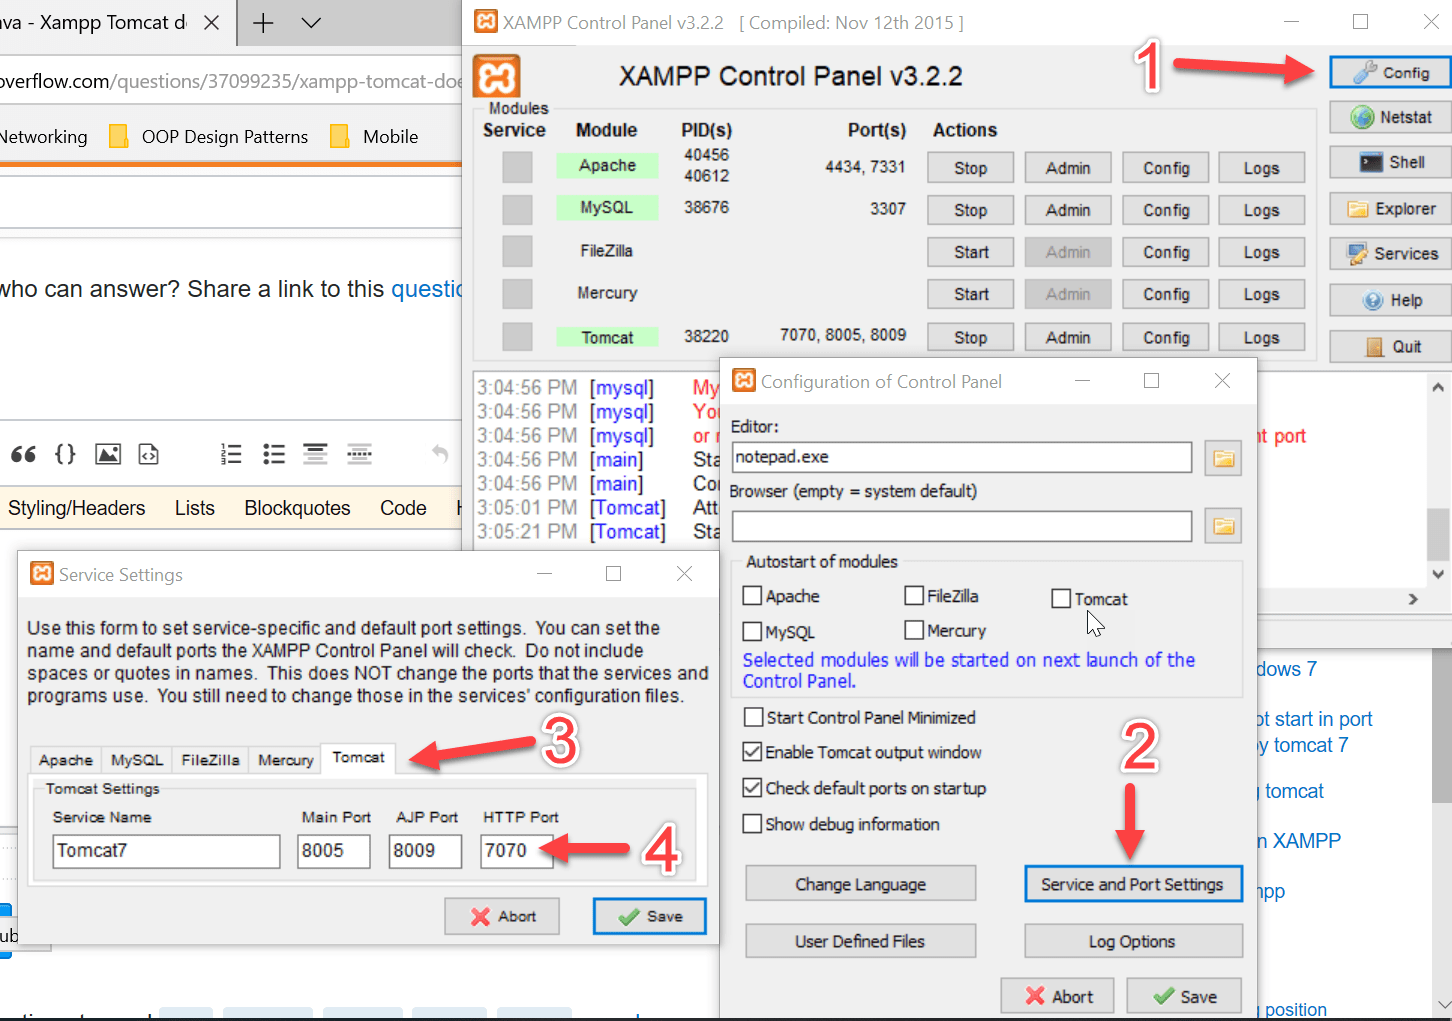Open Services from the XAMPP sidebar
This screenshot has width=1452, height=1021.
tap(1389, 253)
